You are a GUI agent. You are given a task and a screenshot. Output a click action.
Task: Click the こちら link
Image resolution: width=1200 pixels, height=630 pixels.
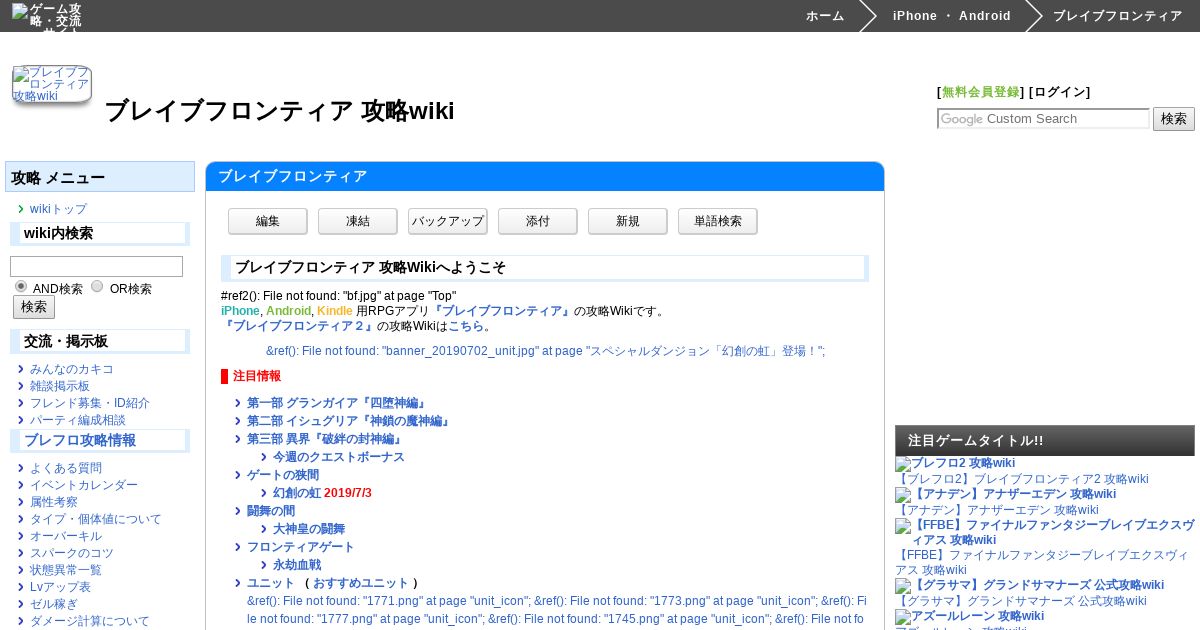point(466,326)
